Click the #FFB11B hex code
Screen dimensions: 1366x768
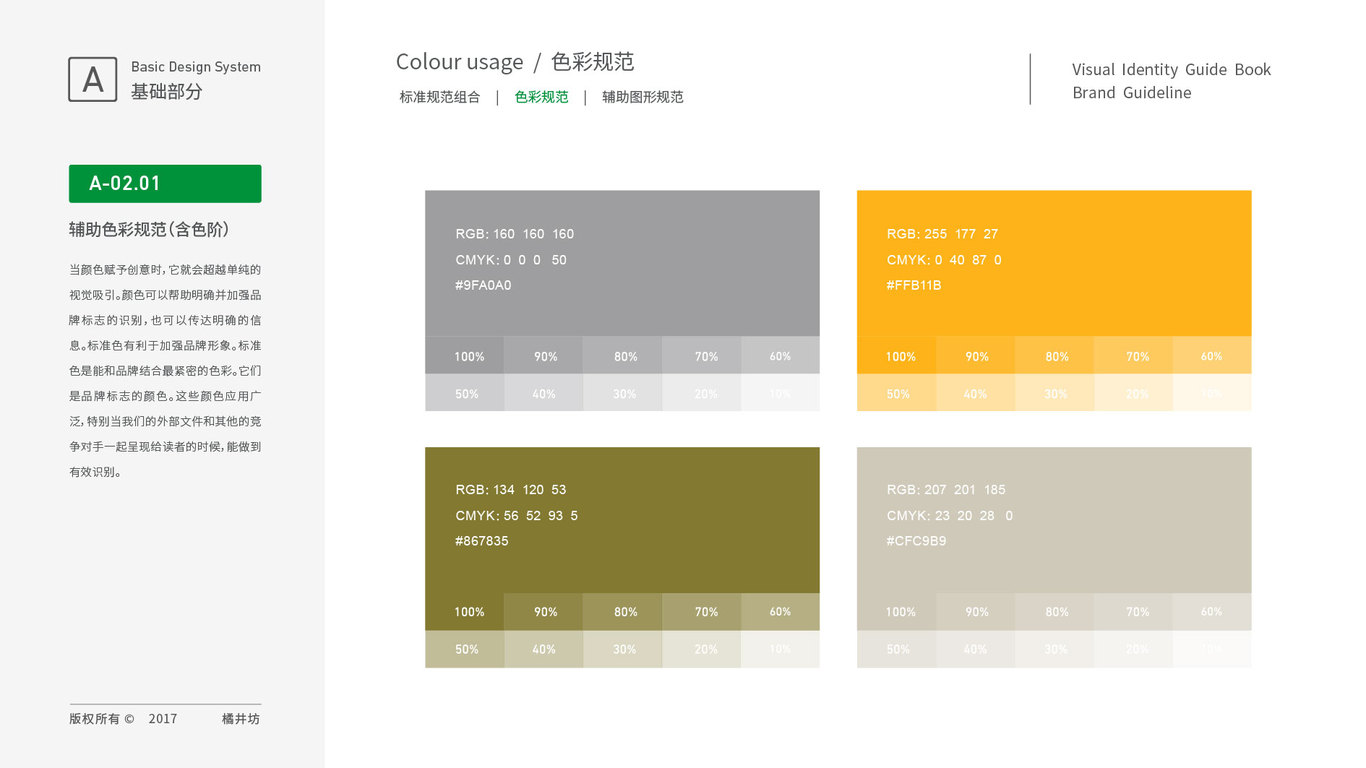(x=914, y=285)
